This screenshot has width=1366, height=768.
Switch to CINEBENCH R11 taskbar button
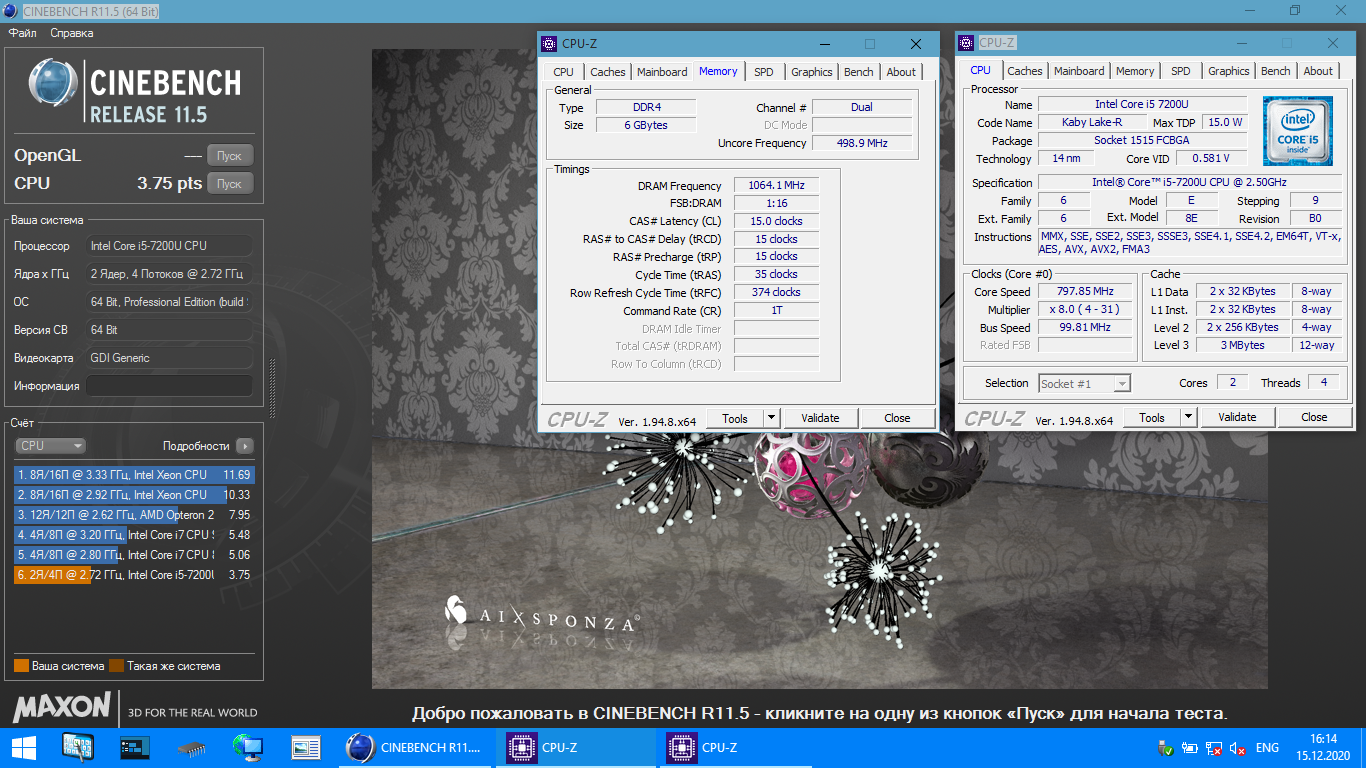(x=413, y=747)
